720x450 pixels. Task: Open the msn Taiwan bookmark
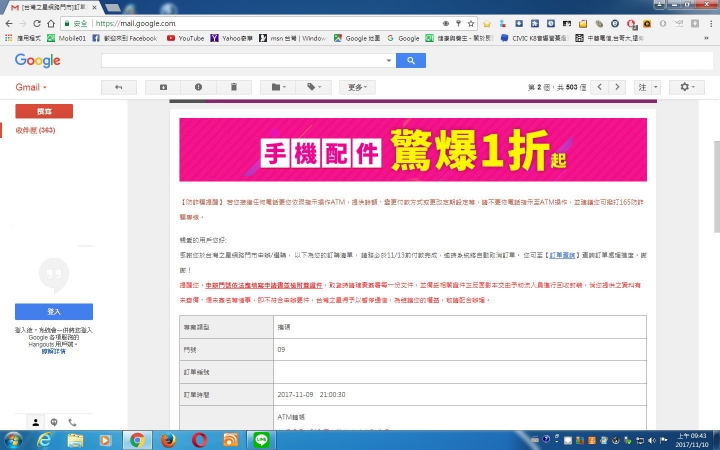click(292, 38)
